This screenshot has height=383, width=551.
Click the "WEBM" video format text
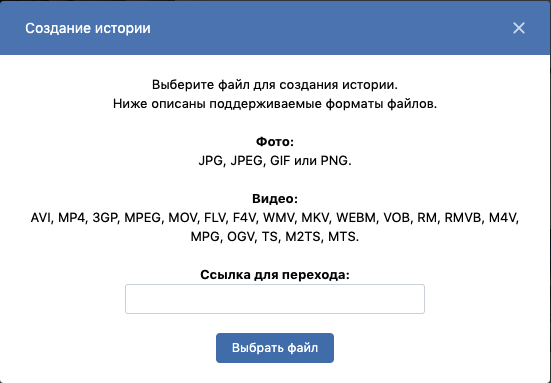click(x=356, y=218)
